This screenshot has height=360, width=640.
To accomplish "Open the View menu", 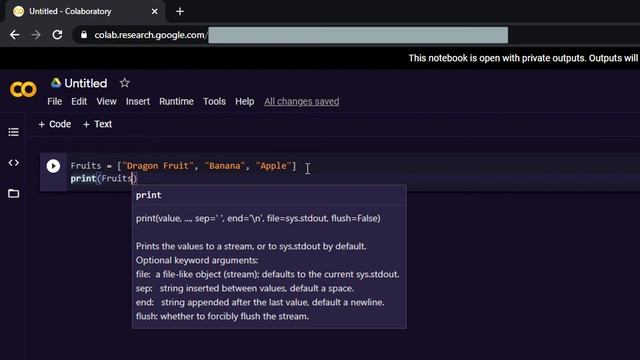I will [106, 102].
